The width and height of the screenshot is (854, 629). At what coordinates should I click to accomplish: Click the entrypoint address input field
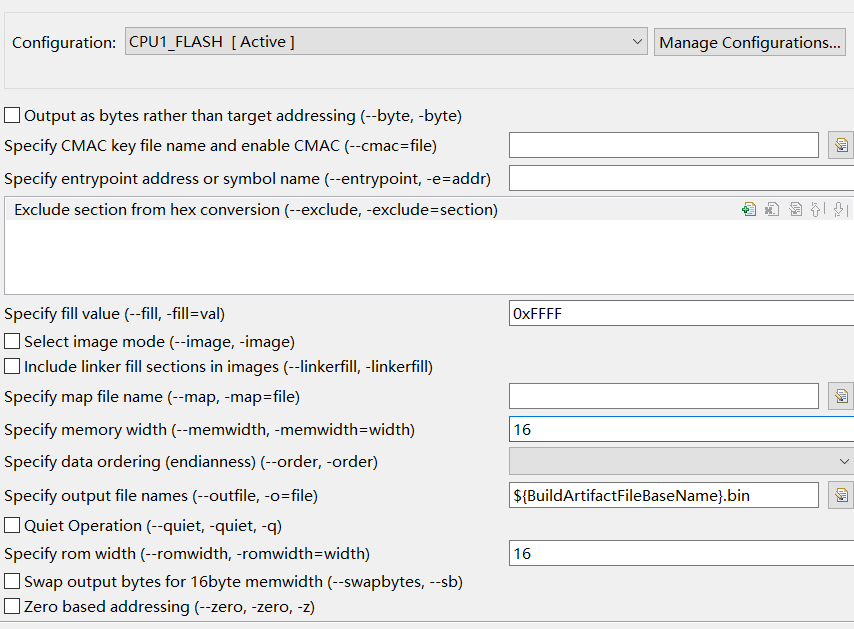point(680,179)
